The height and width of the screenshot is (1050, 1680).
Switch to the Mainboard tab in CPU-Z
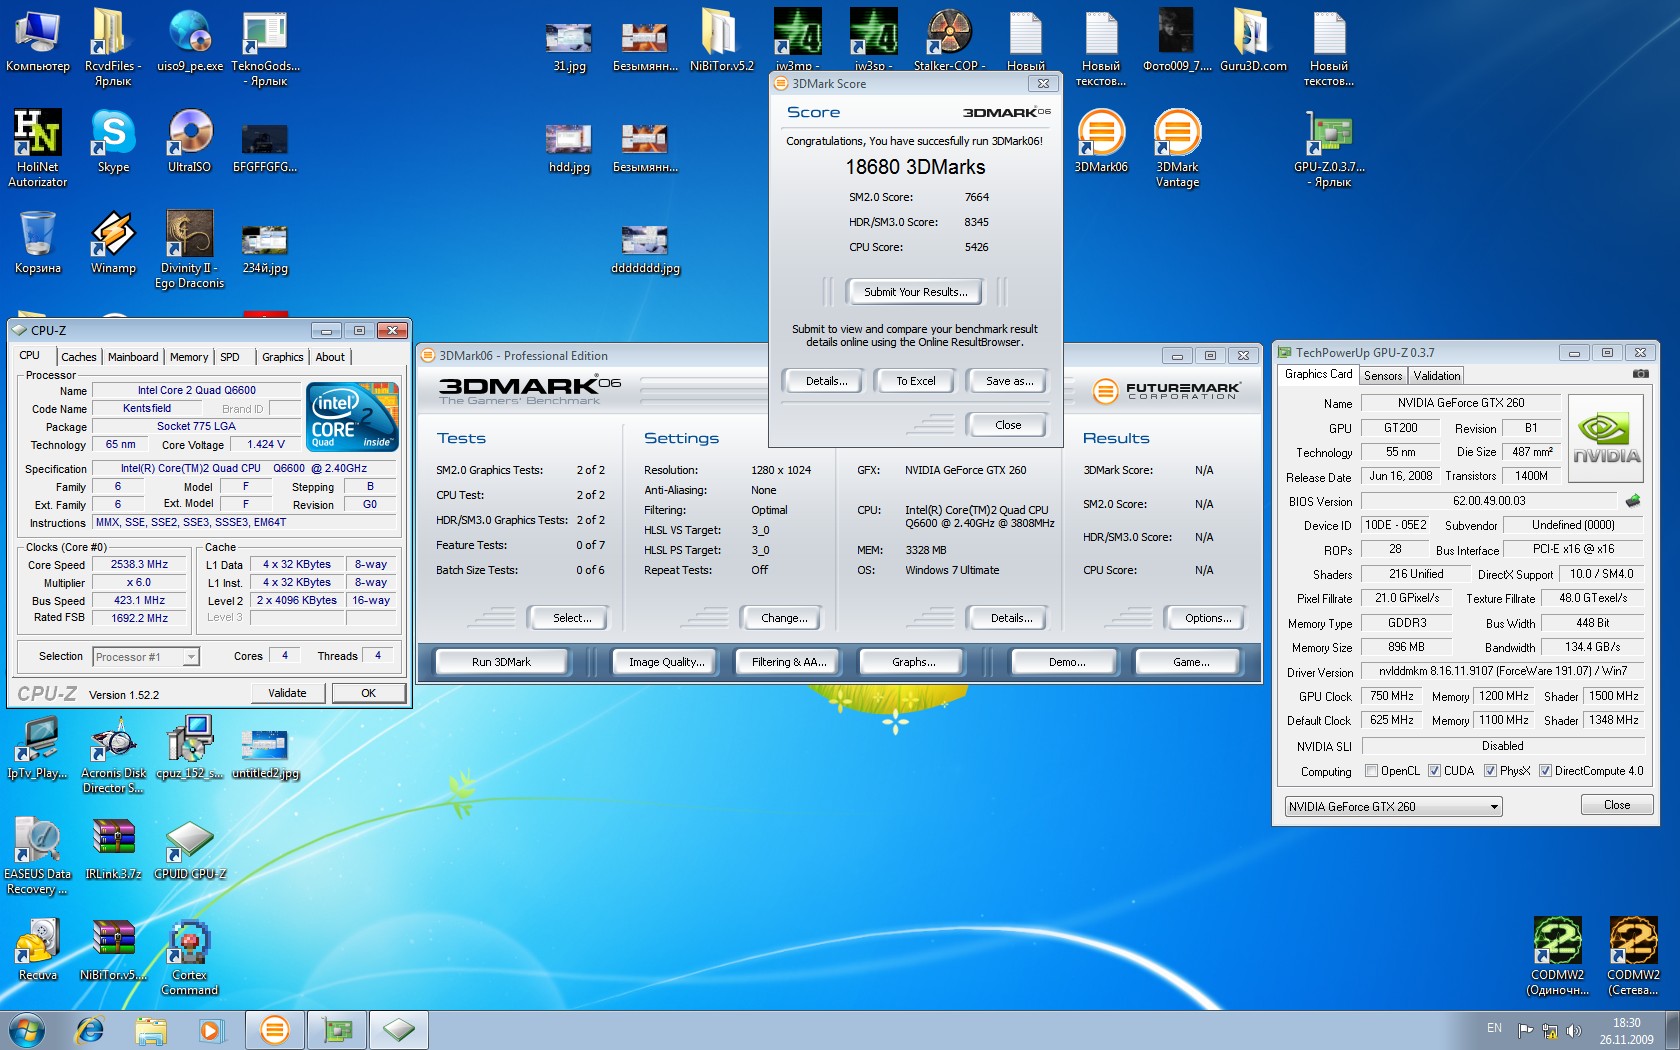tap(133, 357)
